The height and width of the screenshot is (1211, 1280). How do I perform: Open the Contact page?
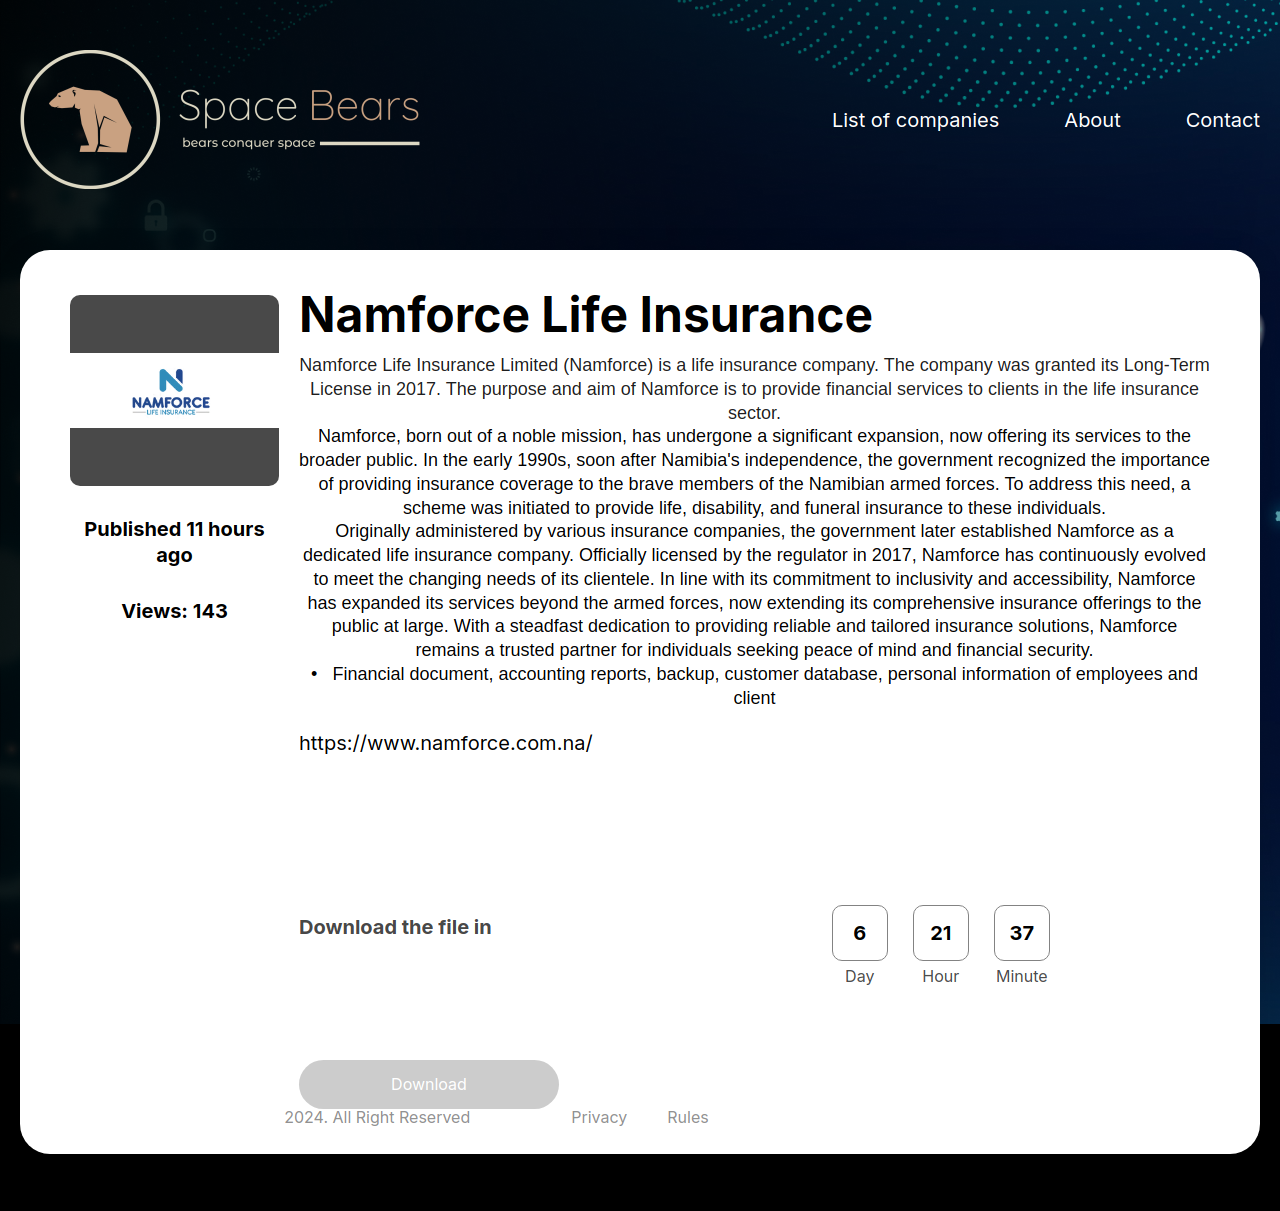pyautogui.click(x=1222, y=120)
